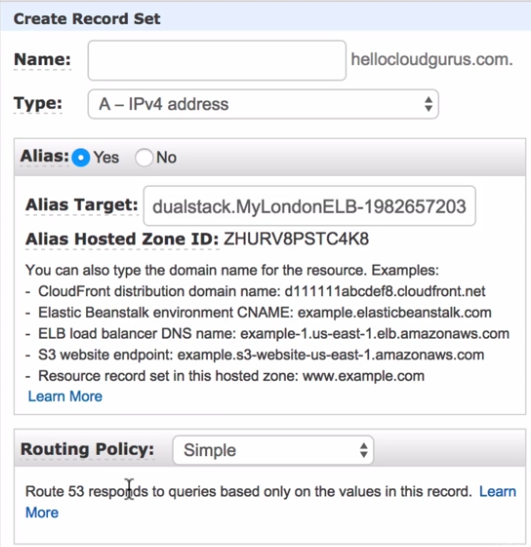Click the More link at routing description end
Image resolution: width=531 pixels, height=547 pixels.
[x=42, y=512]
